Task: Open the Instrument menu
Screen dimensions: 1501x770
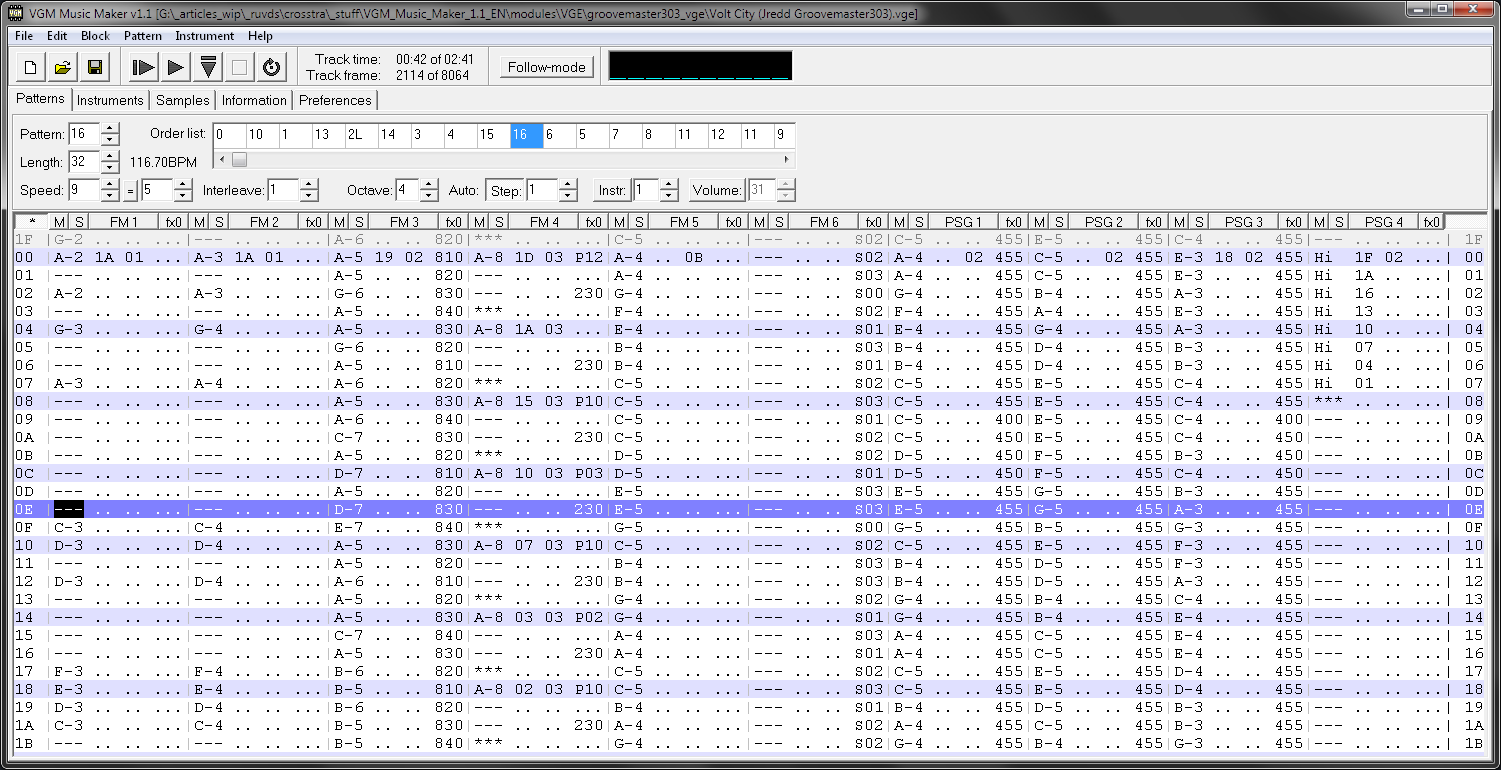Action: [x=205, y=36]
